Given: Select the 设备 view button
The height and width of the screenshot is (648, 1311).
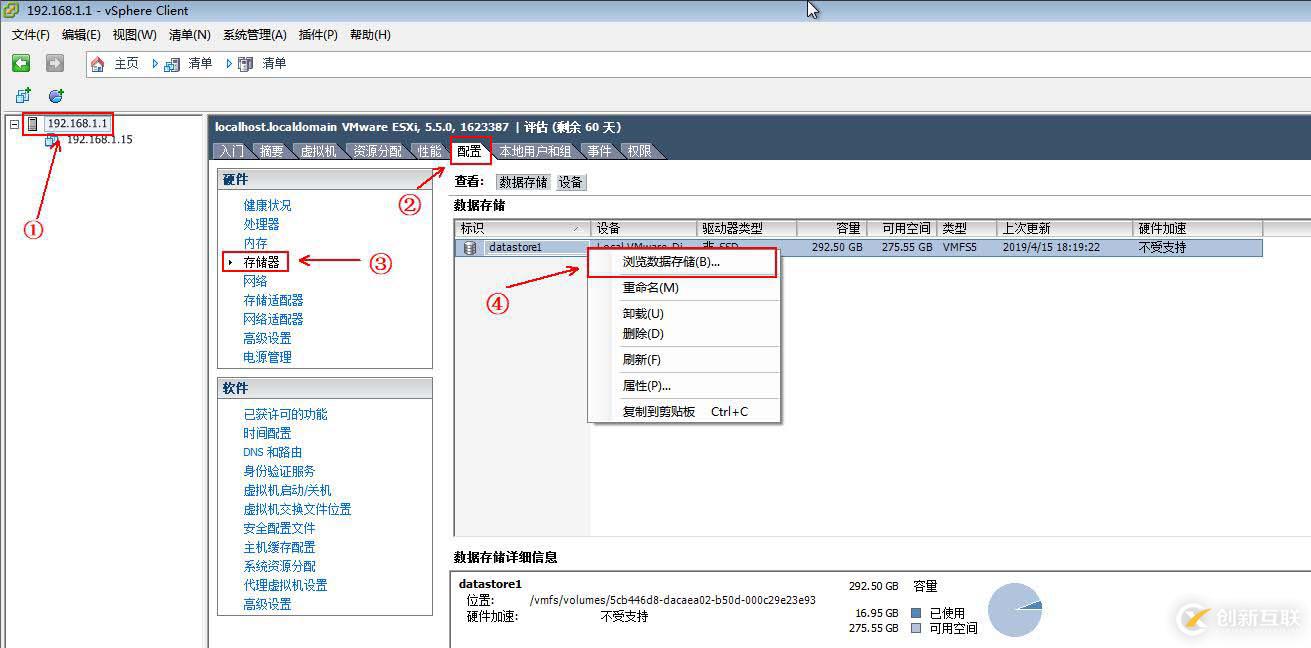Looking at the screenshot, I should pyautogui.click(x=571, y=182).
